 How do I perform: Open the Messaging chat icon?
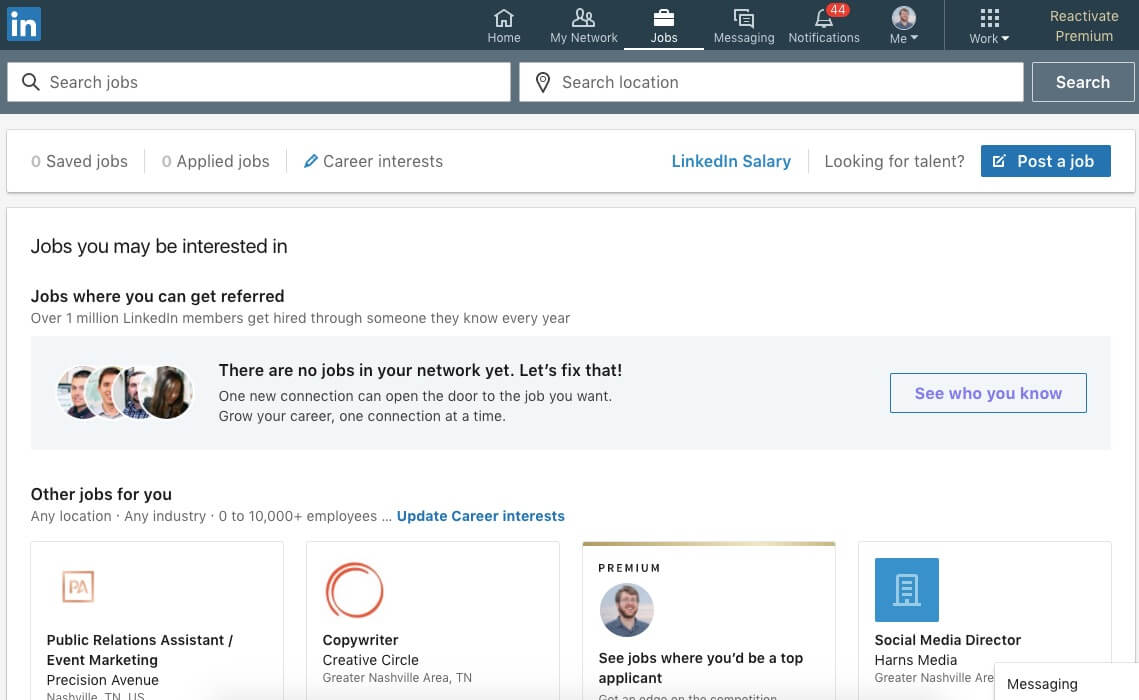click(x=743, y=17)
